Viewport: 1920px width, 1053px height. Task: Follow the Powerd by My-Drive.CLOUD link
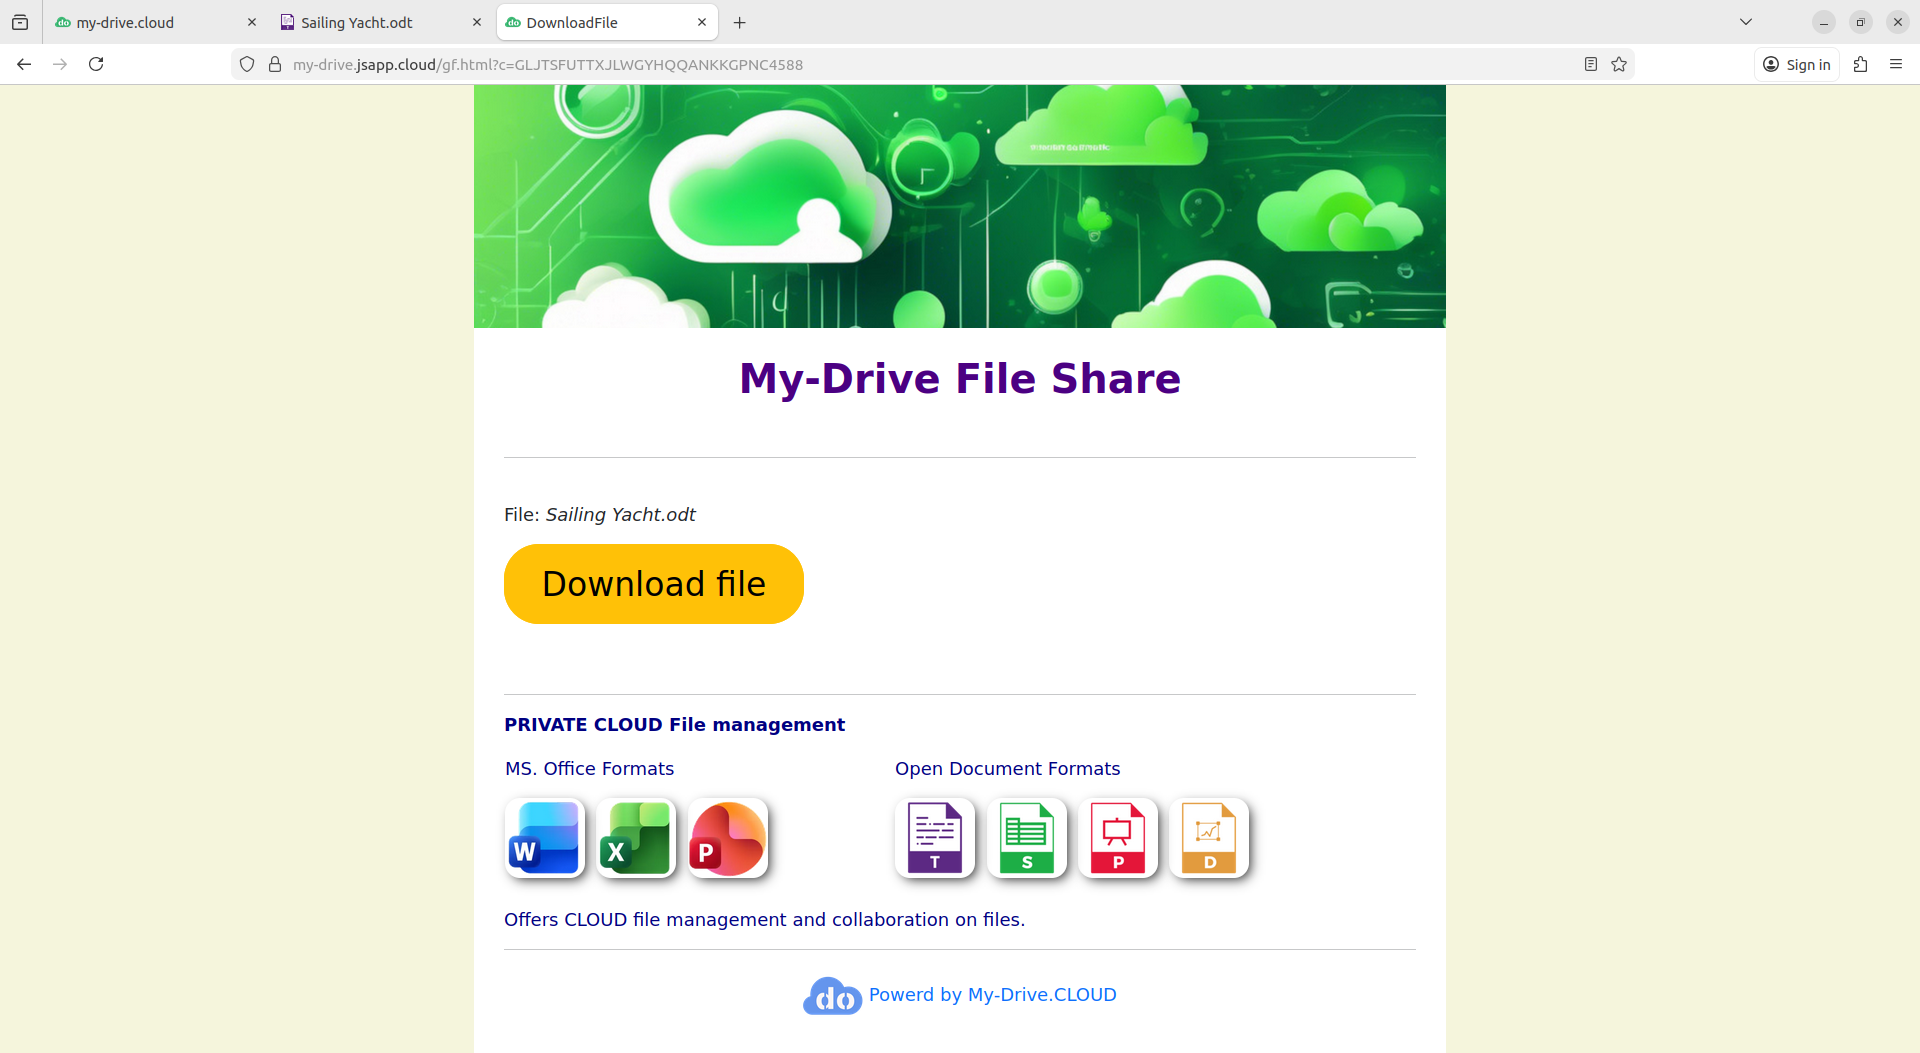click(x=992, y=994)
